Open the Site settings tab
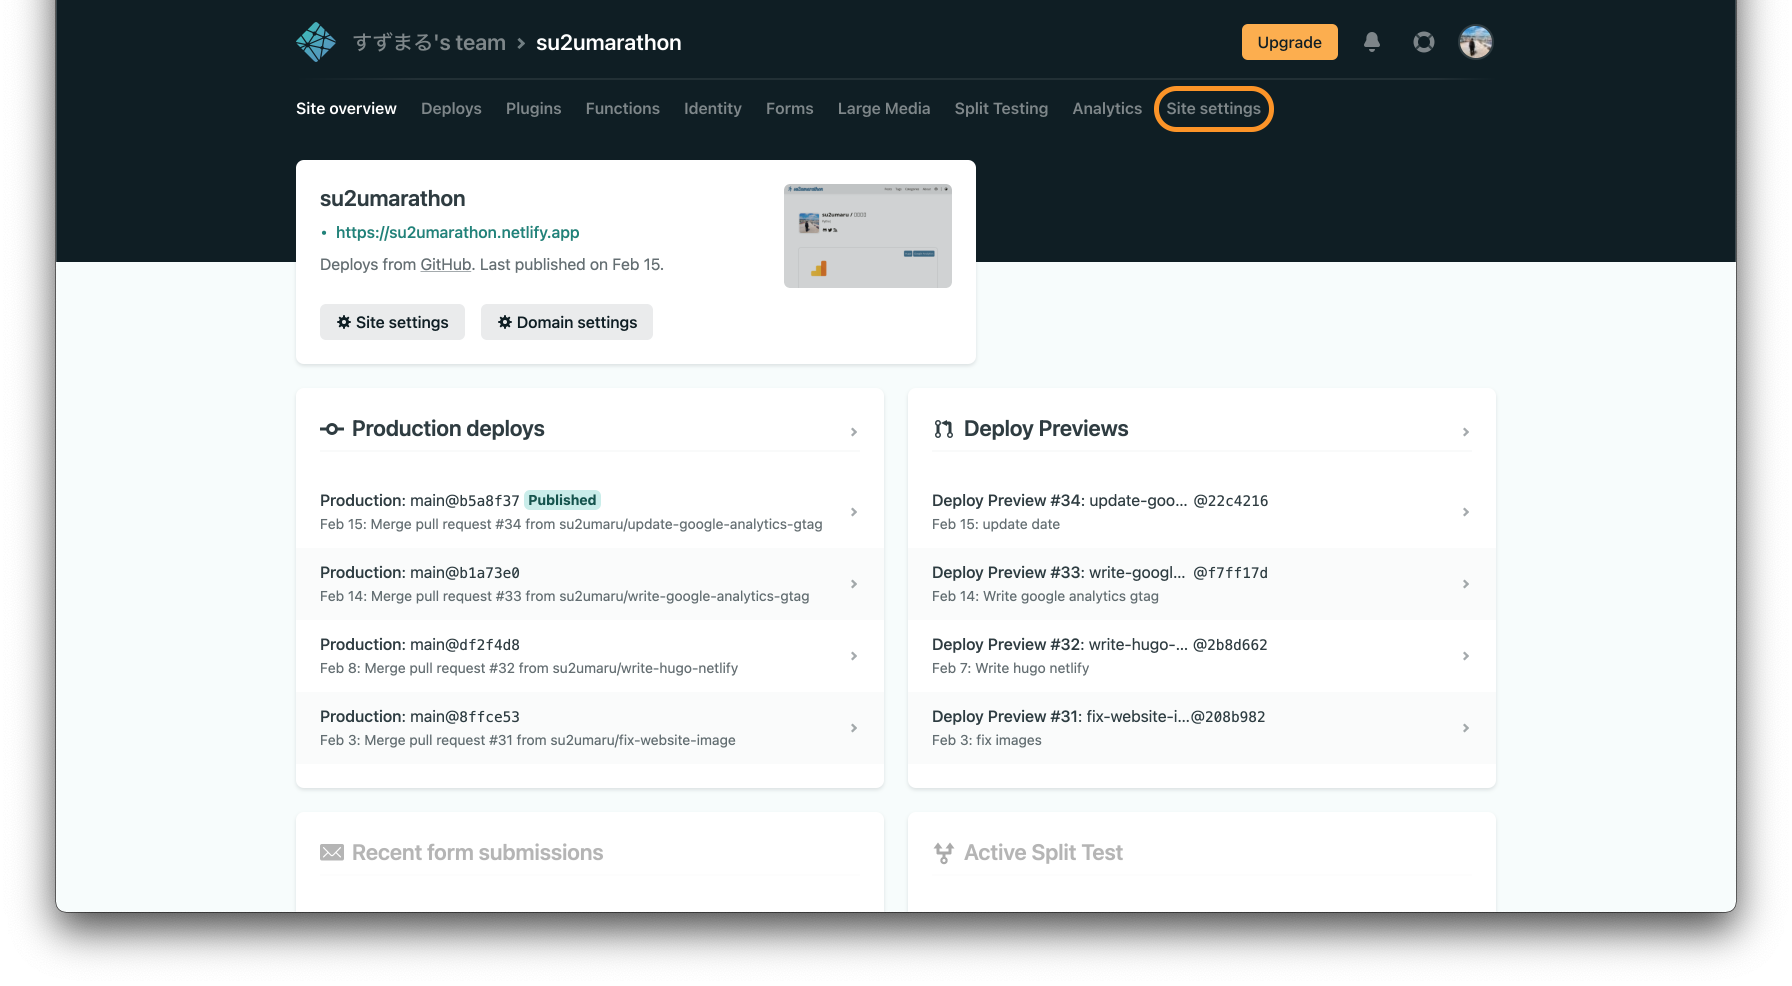 click(1213, 108)
